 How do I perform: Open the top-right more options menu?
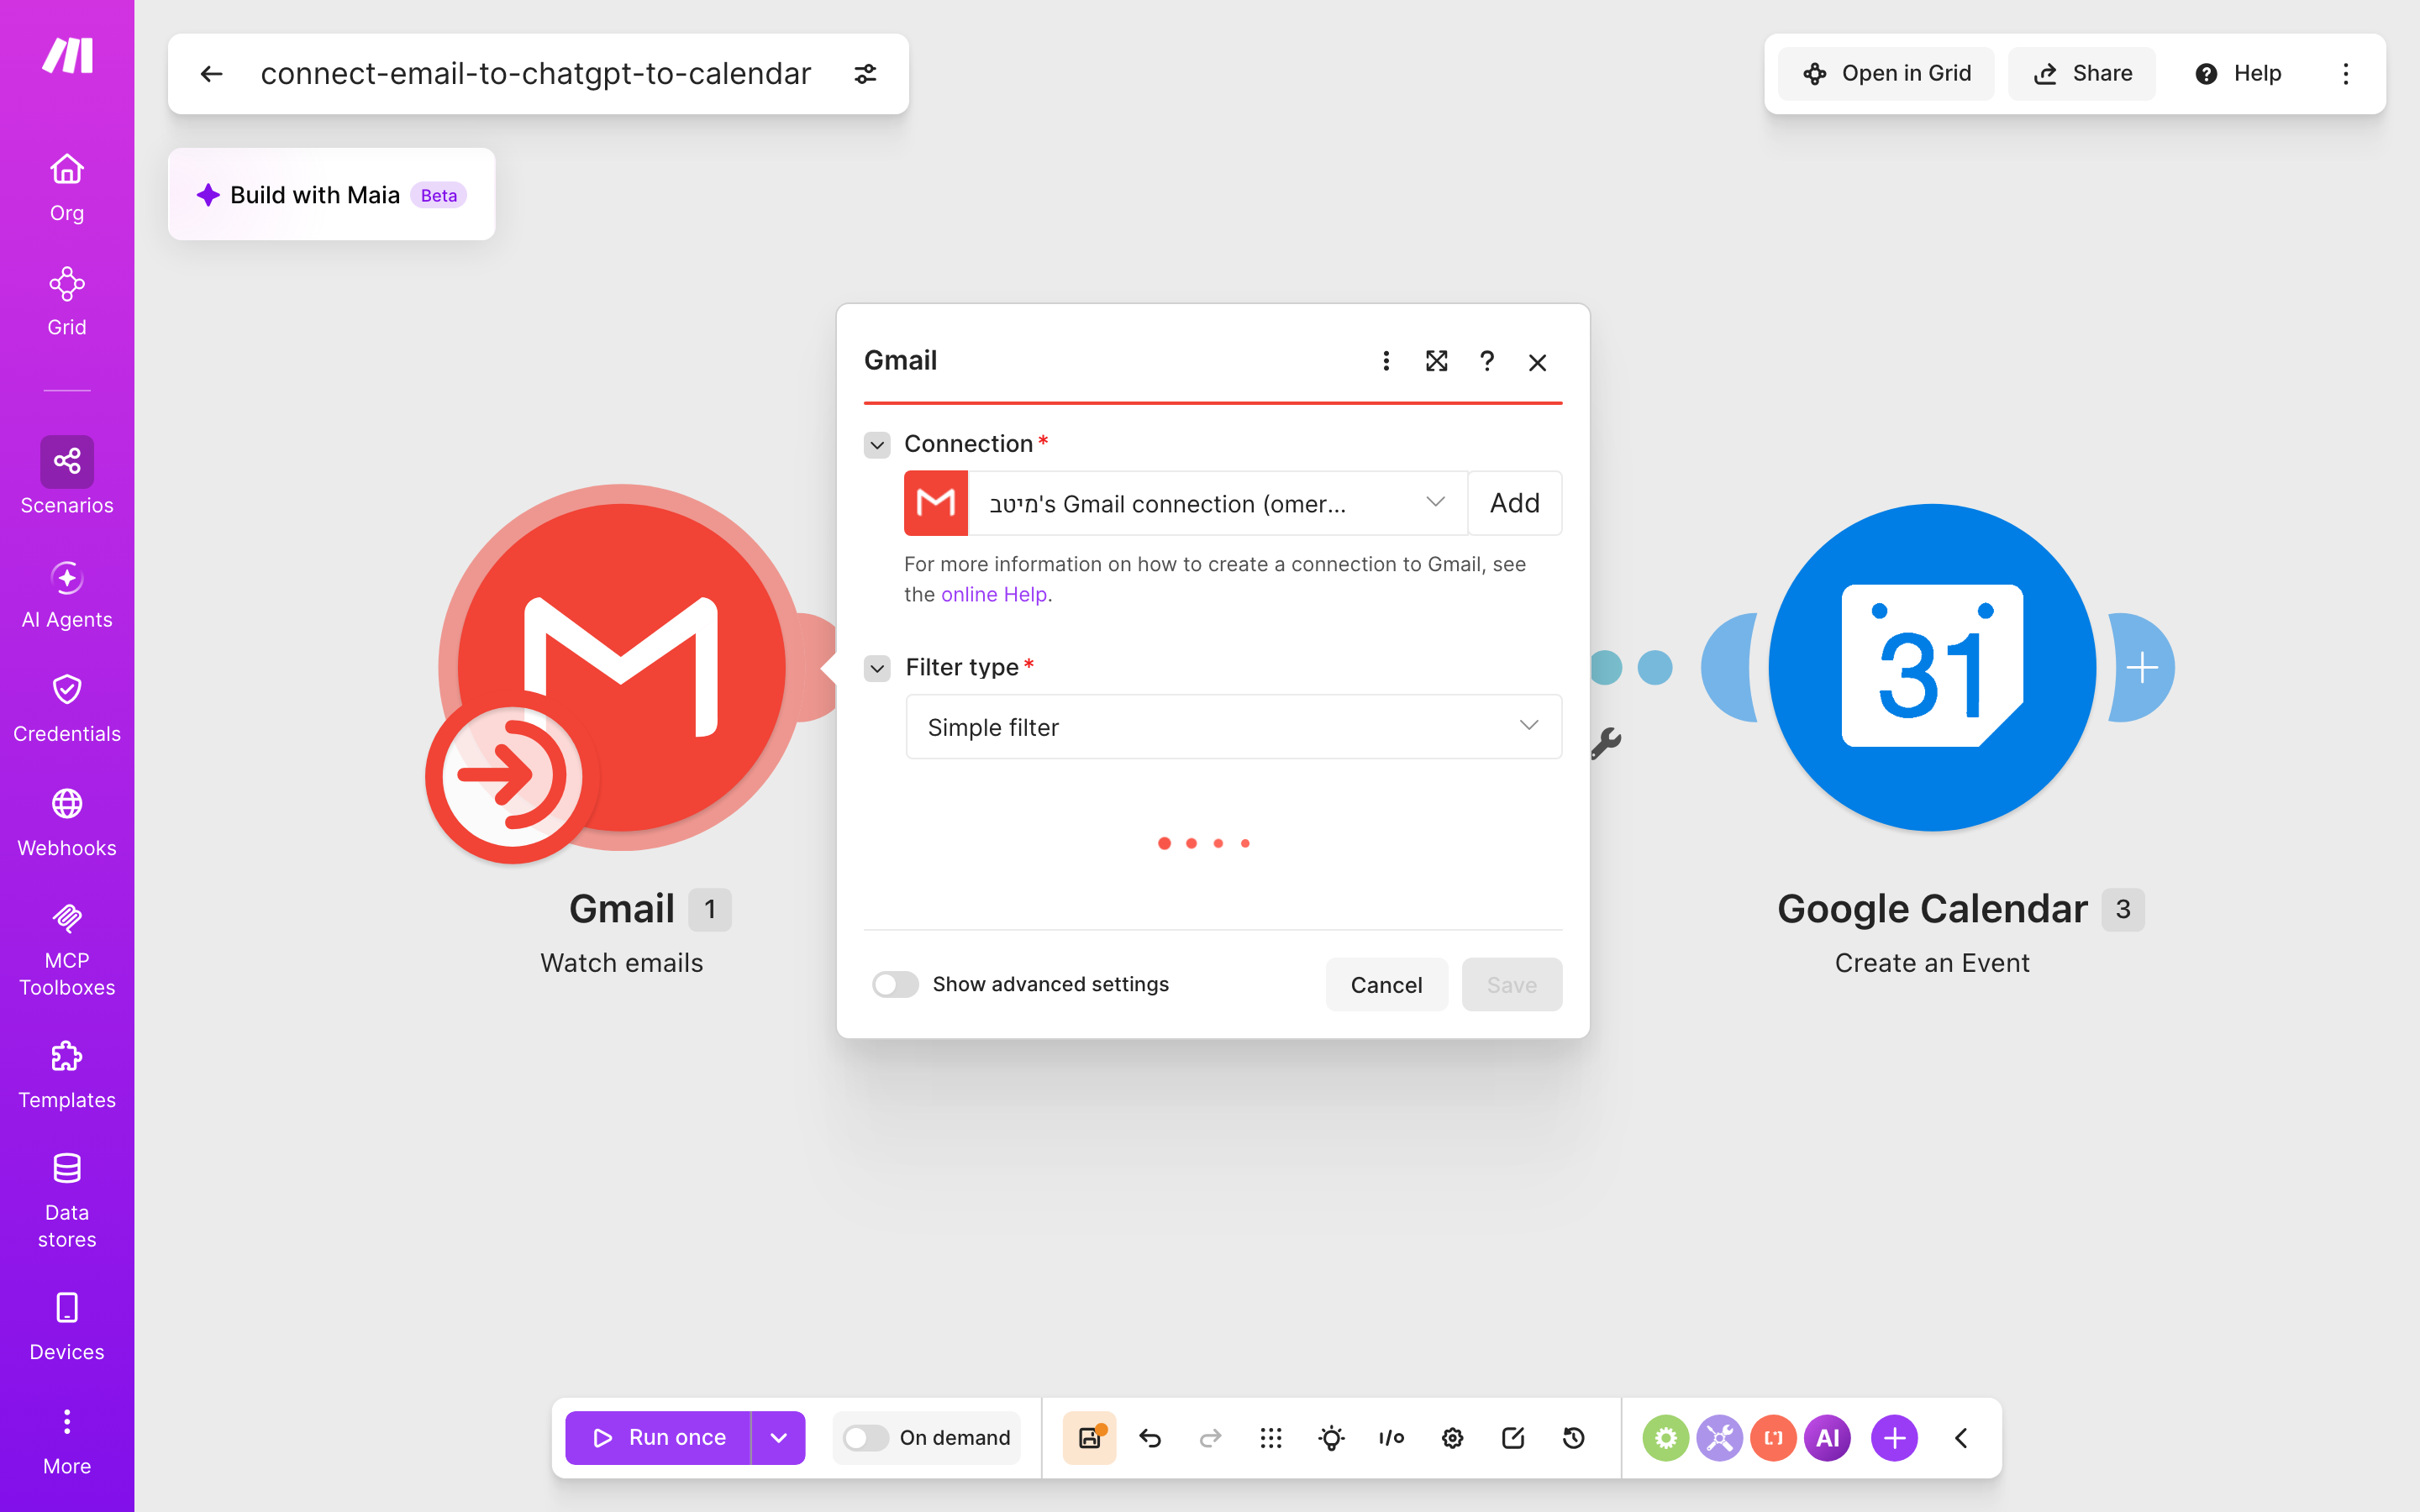(2346, 74)
